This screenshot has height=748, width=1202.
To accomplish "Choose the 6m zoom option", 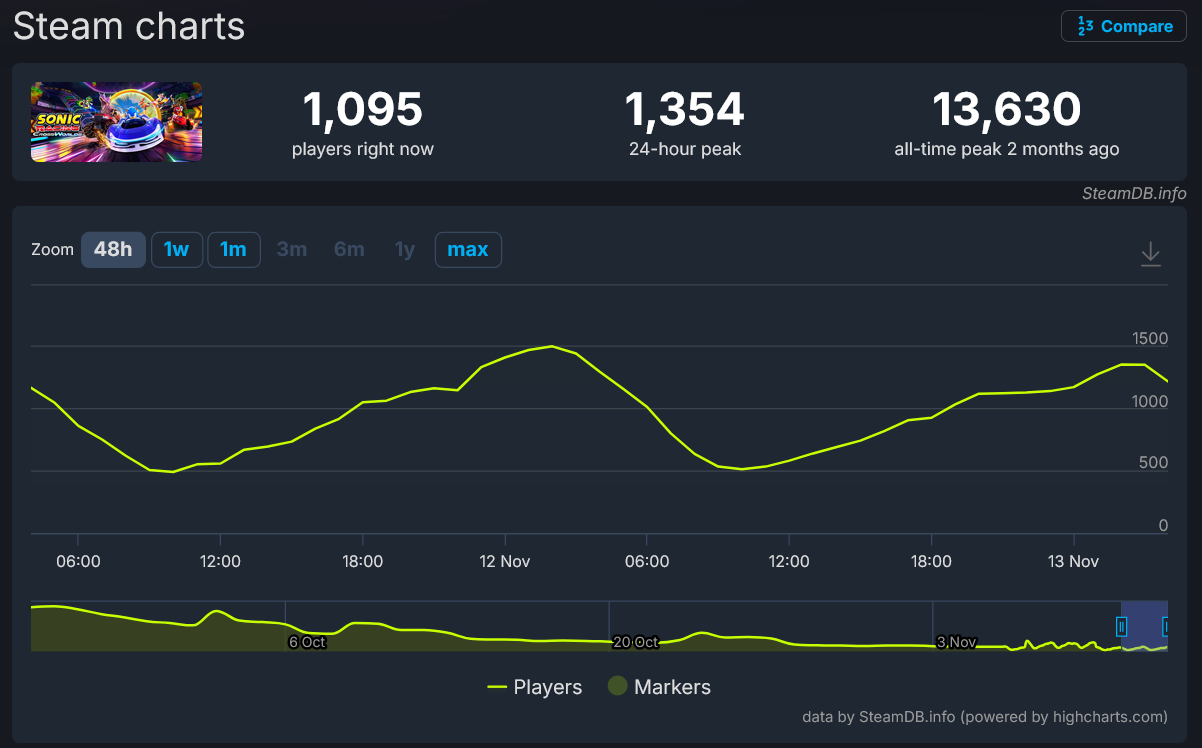I will pyautogui.click(x=349, y=249).
